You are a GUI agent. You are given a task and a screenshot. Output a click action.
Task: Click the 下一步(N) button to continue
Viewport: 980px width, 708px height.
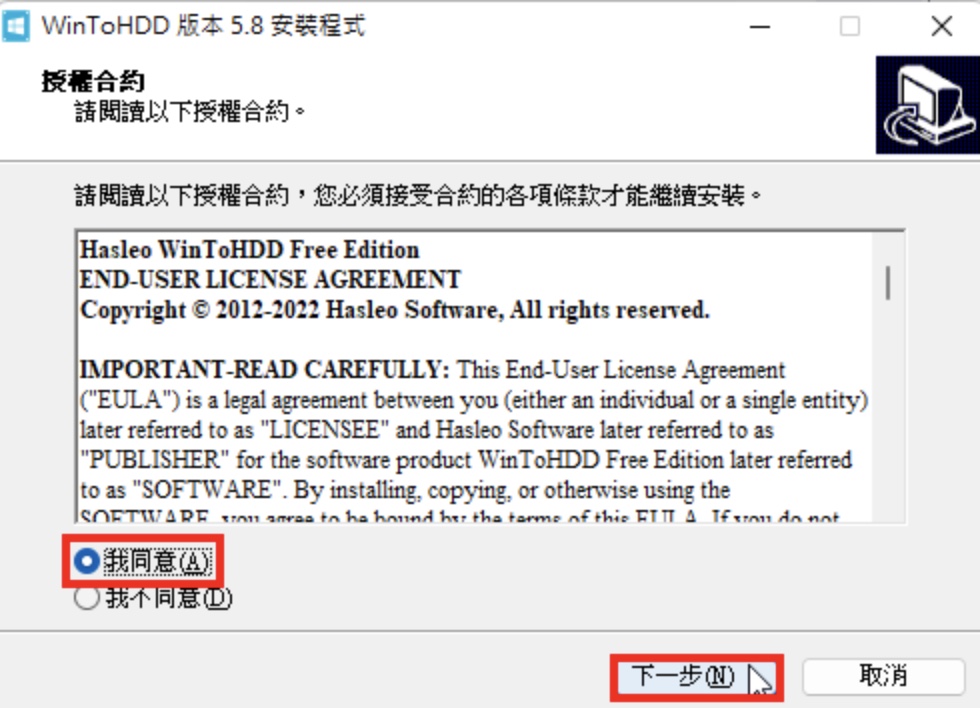696,677
